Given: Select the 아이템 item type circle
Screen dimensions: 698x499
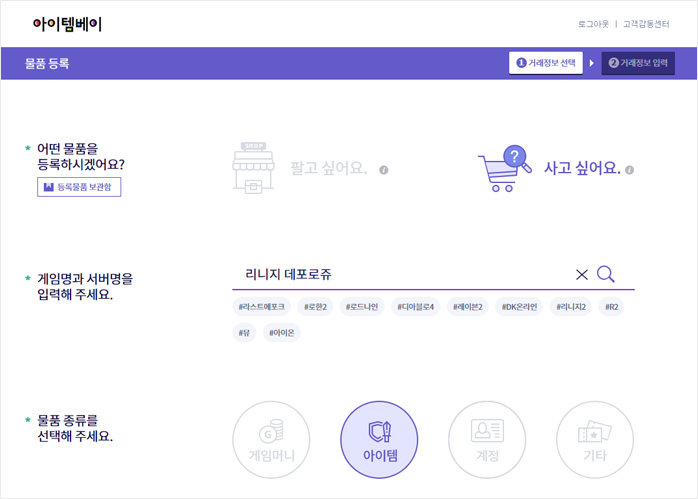Looking at the screenshot, I should [379, 440].
